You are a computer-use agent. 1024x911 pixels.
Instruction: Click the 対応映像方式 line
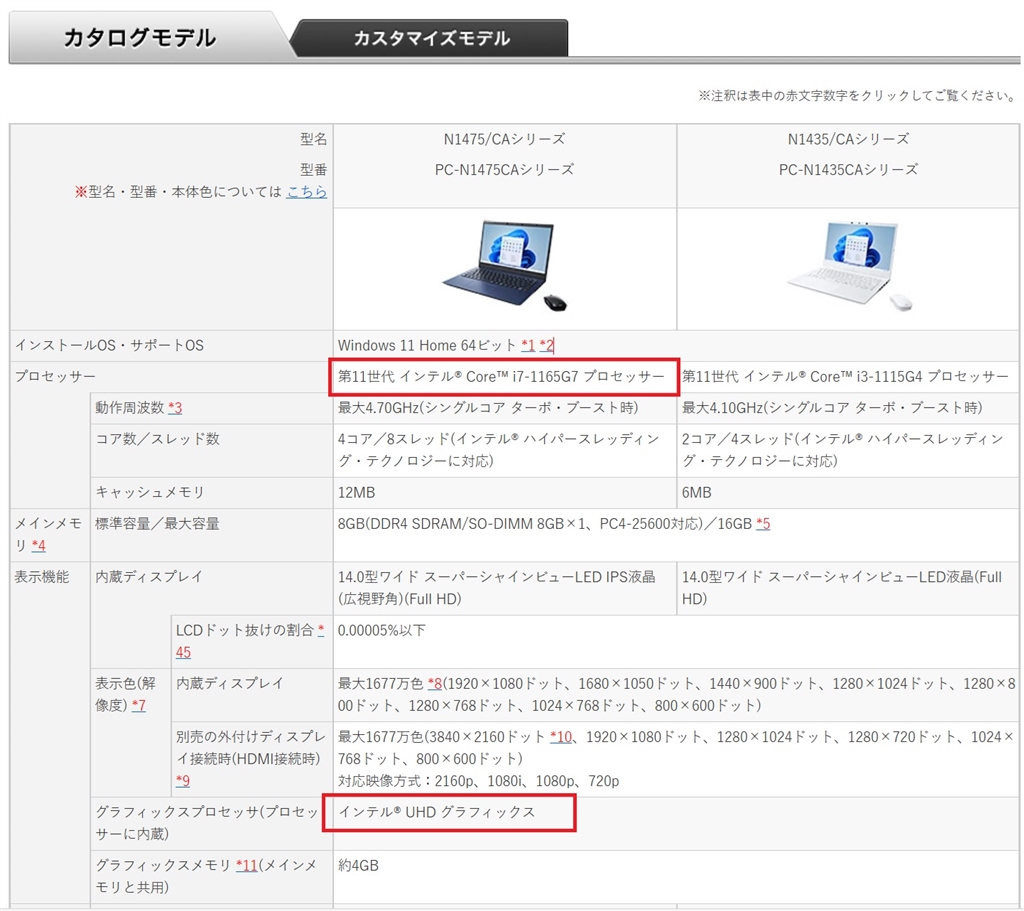[x=479, y=781]
